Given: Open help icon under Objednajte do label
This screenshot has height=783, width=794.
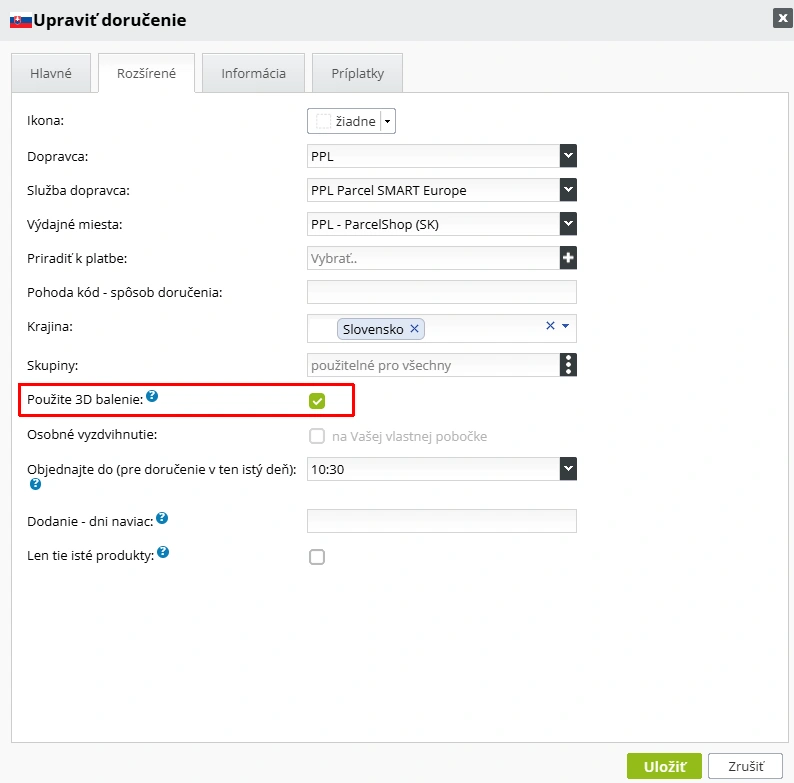Looking at the screenshot, I should click(35, 484).
